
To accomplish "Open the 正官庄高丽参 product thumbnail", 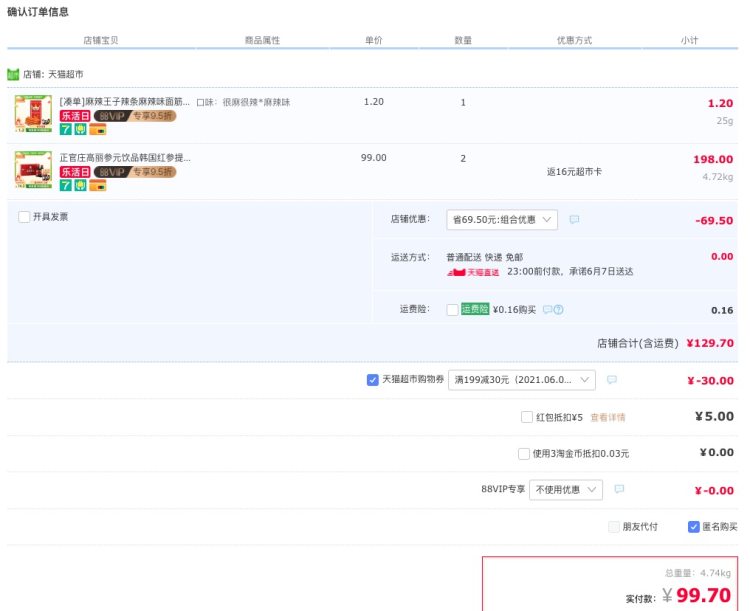I will [x=33, y=169].
